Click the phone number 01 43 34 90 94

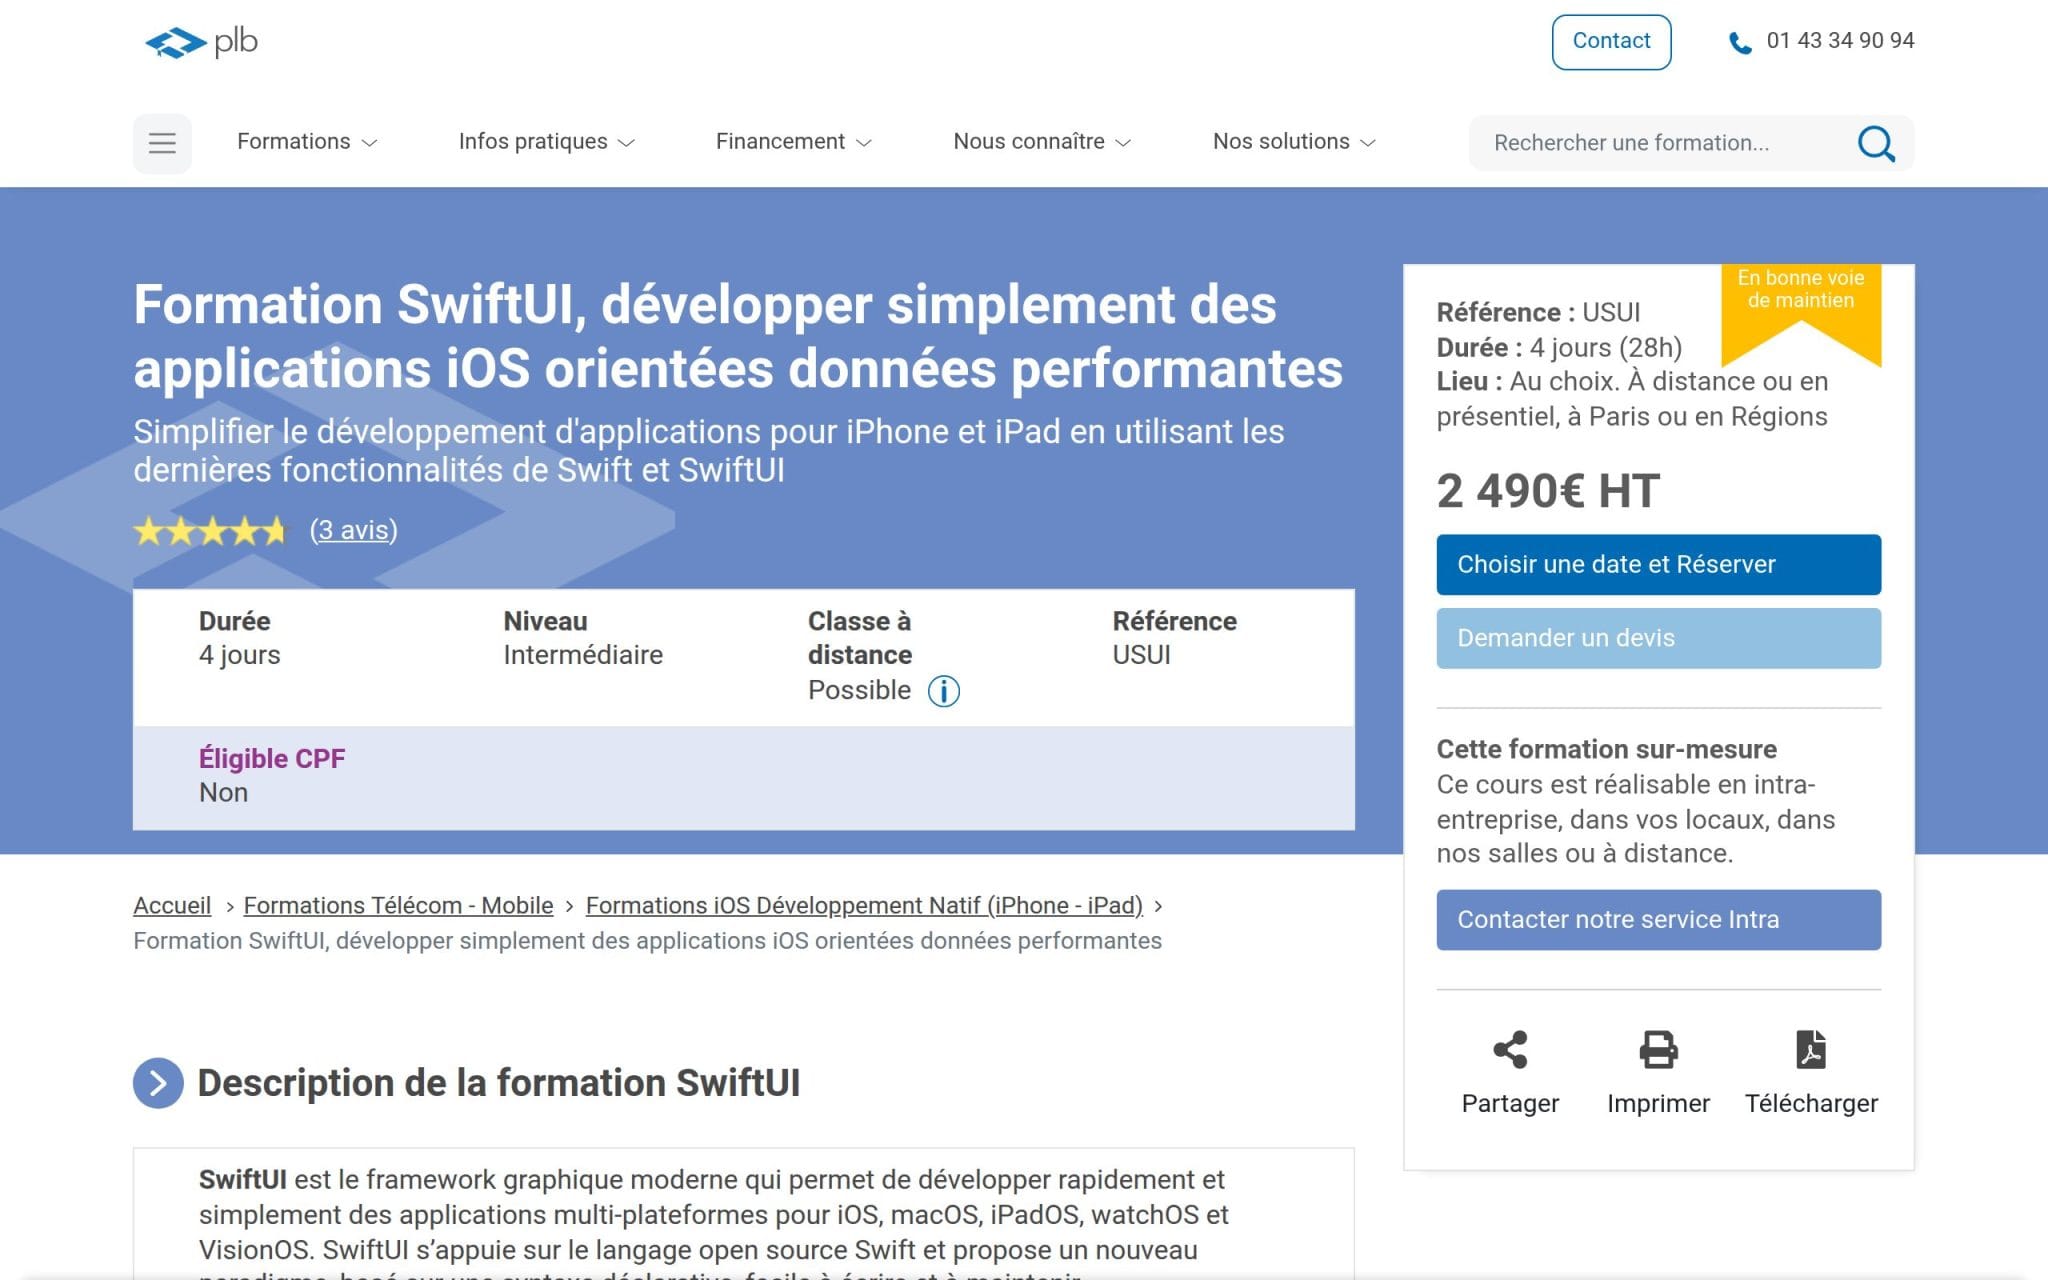(x=1840, y=41)
